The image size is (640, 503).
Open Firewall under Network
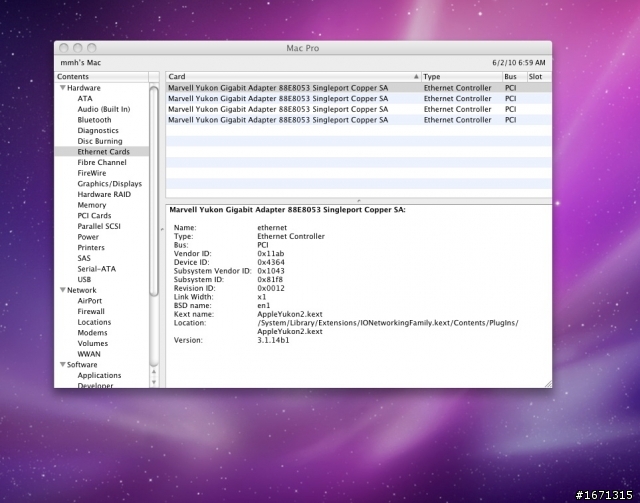pyautogui.click(x=91, y=311)
